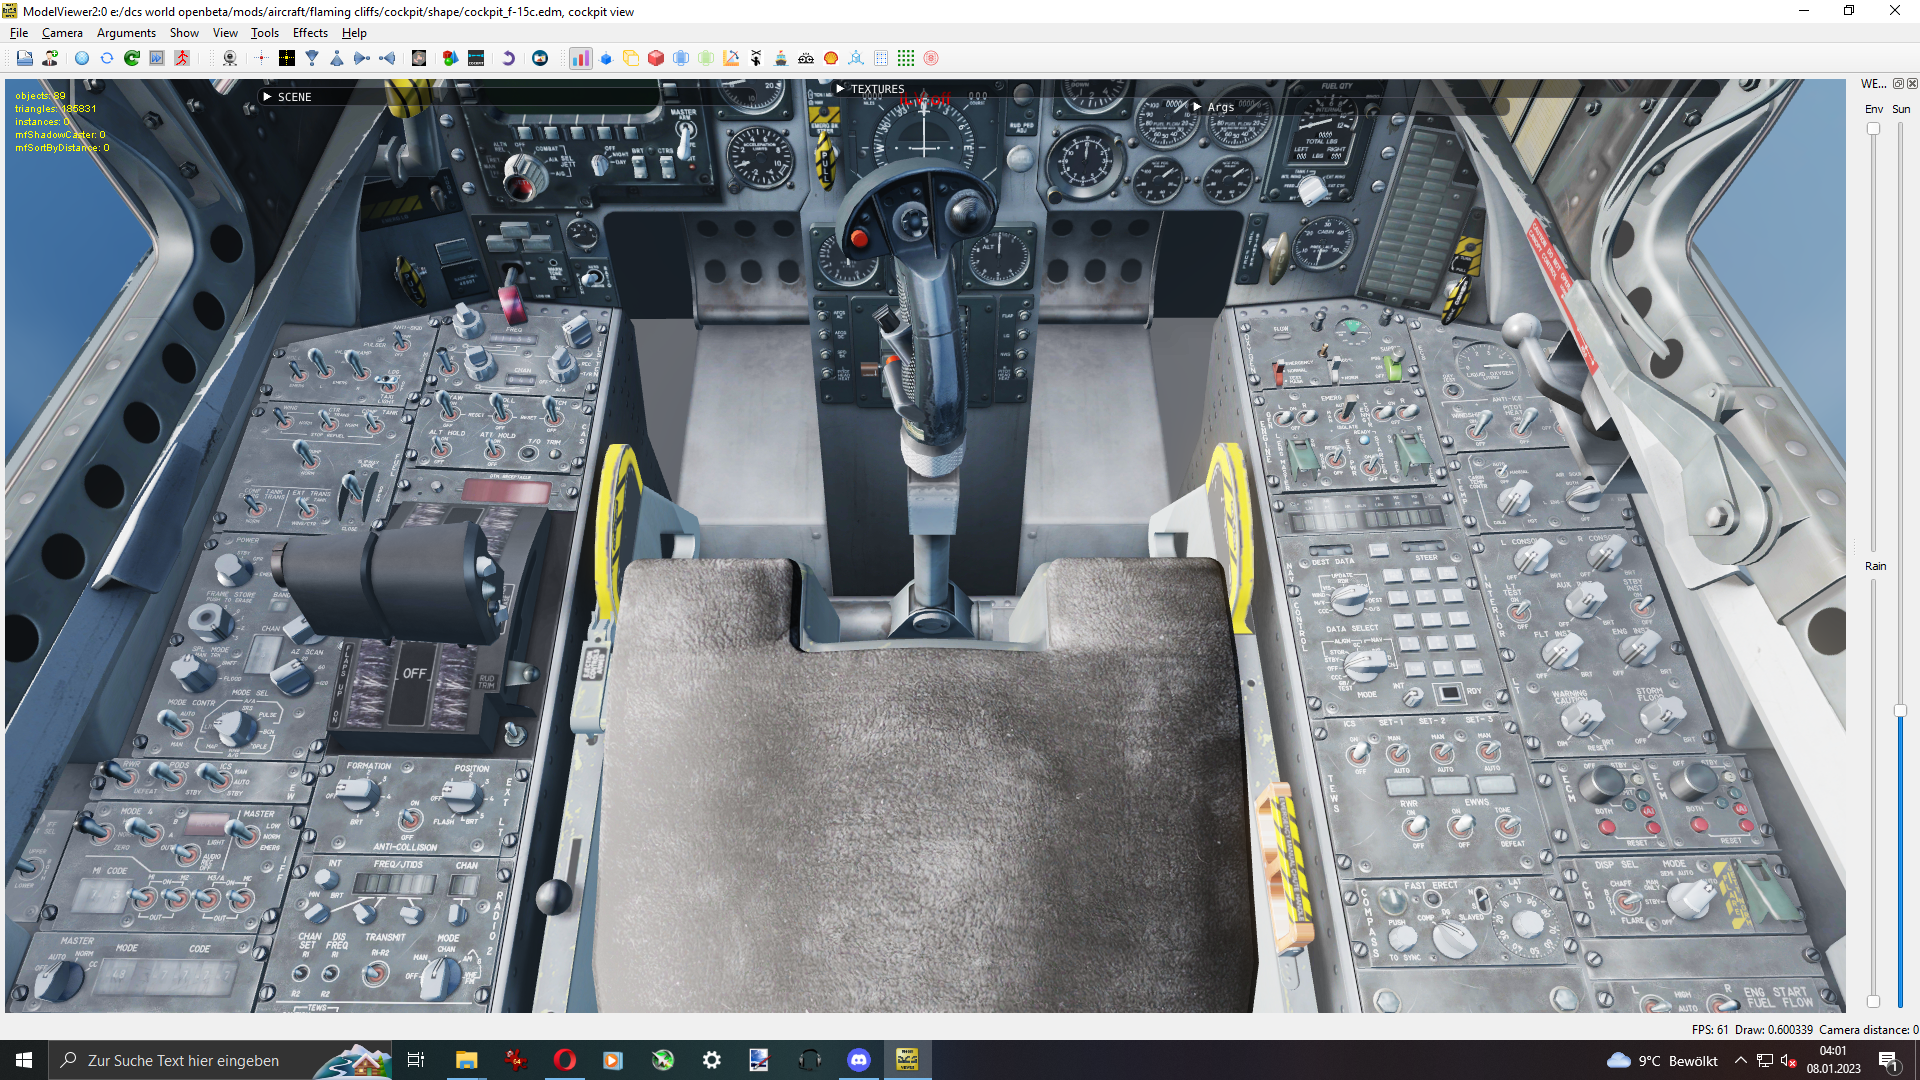Screen dimensions: 1920x1080
Task: Open the Help menu
Action: click(354, 33)
